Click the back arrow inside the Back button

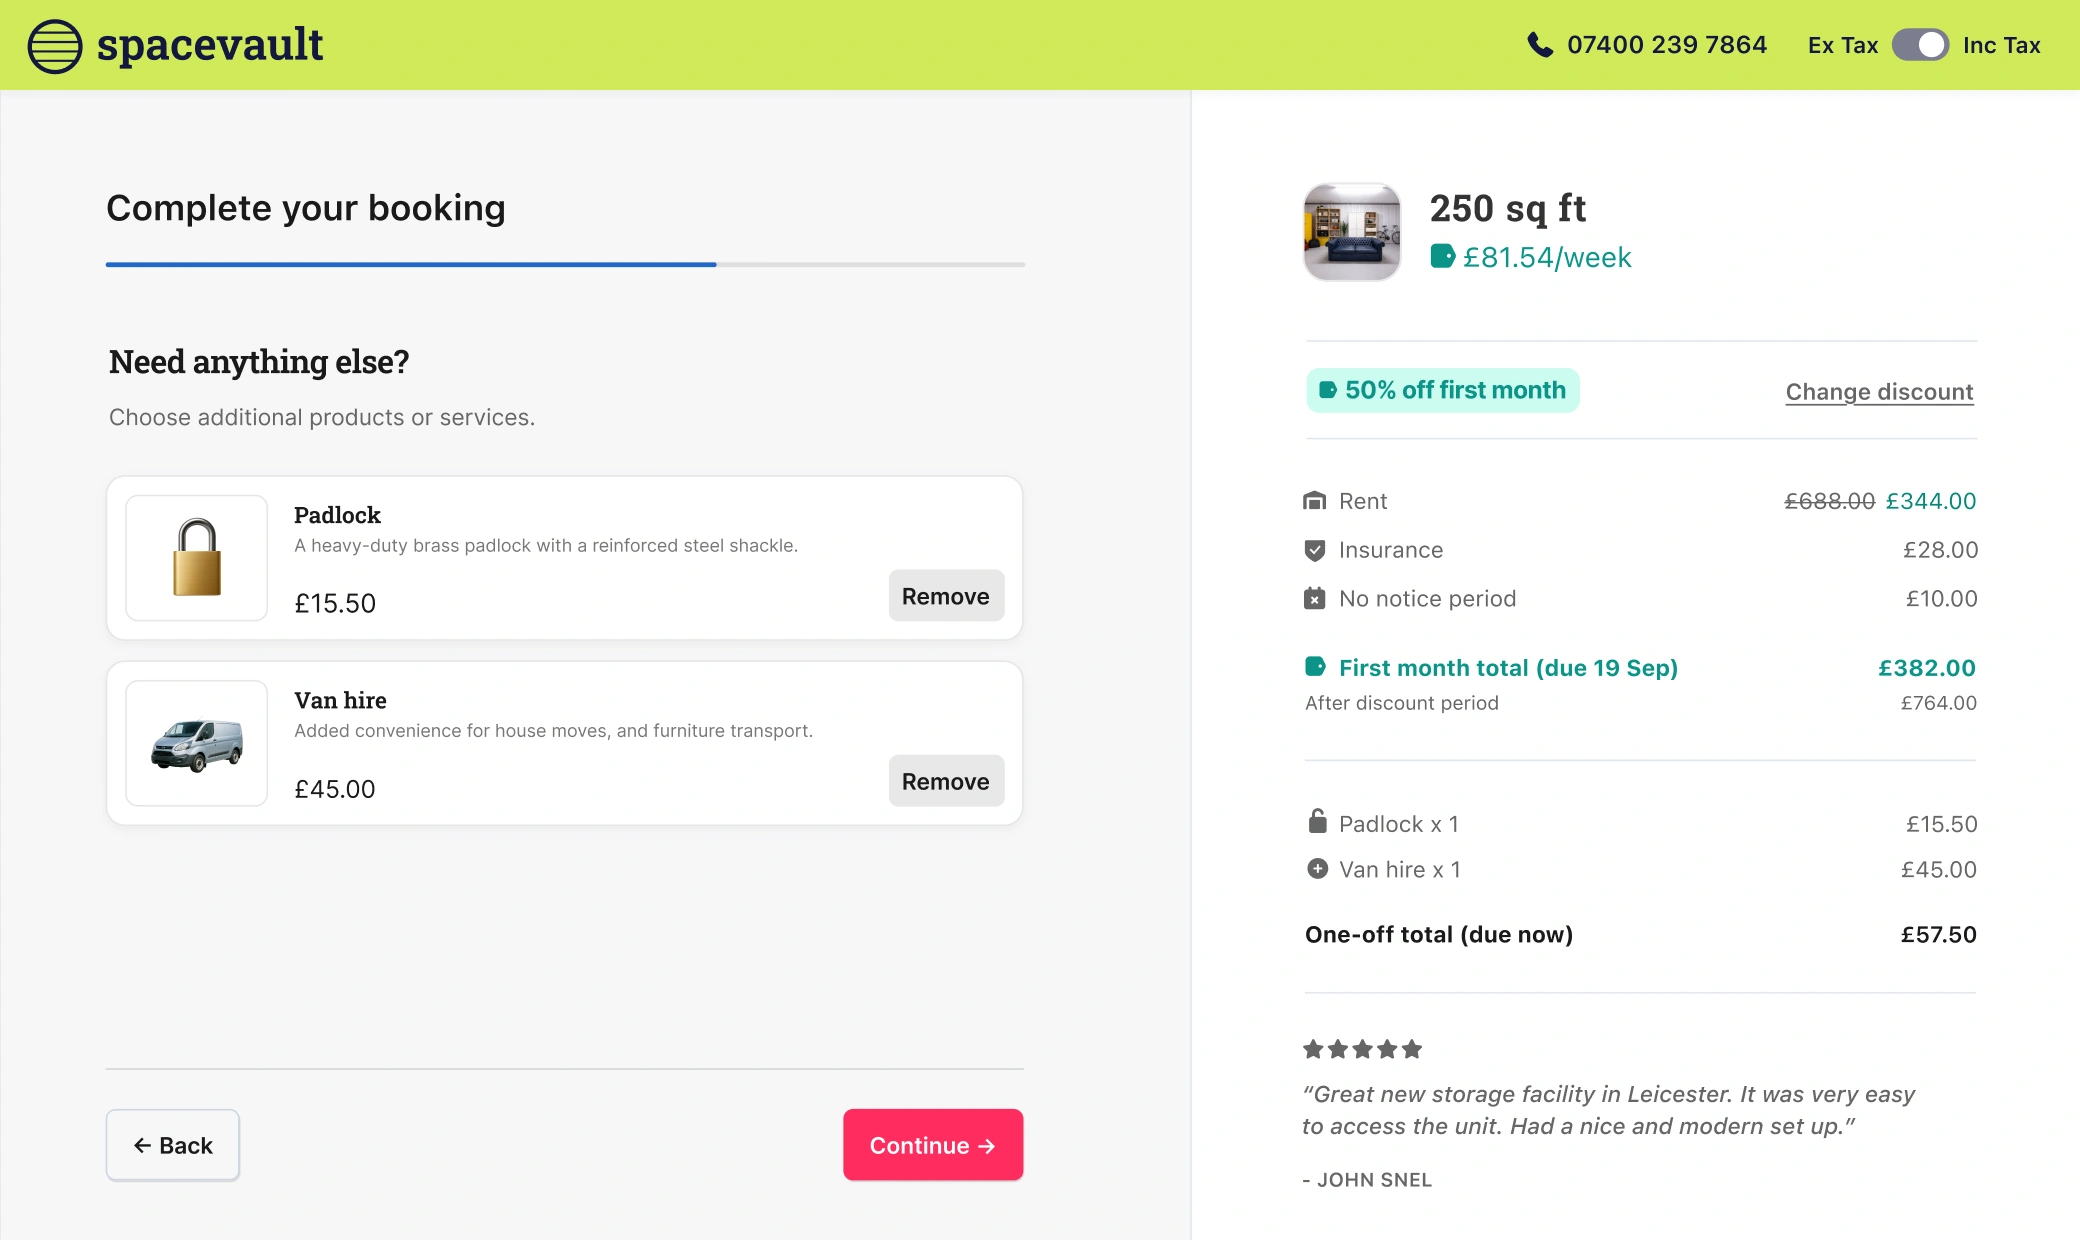click(x=143, y=1144)
